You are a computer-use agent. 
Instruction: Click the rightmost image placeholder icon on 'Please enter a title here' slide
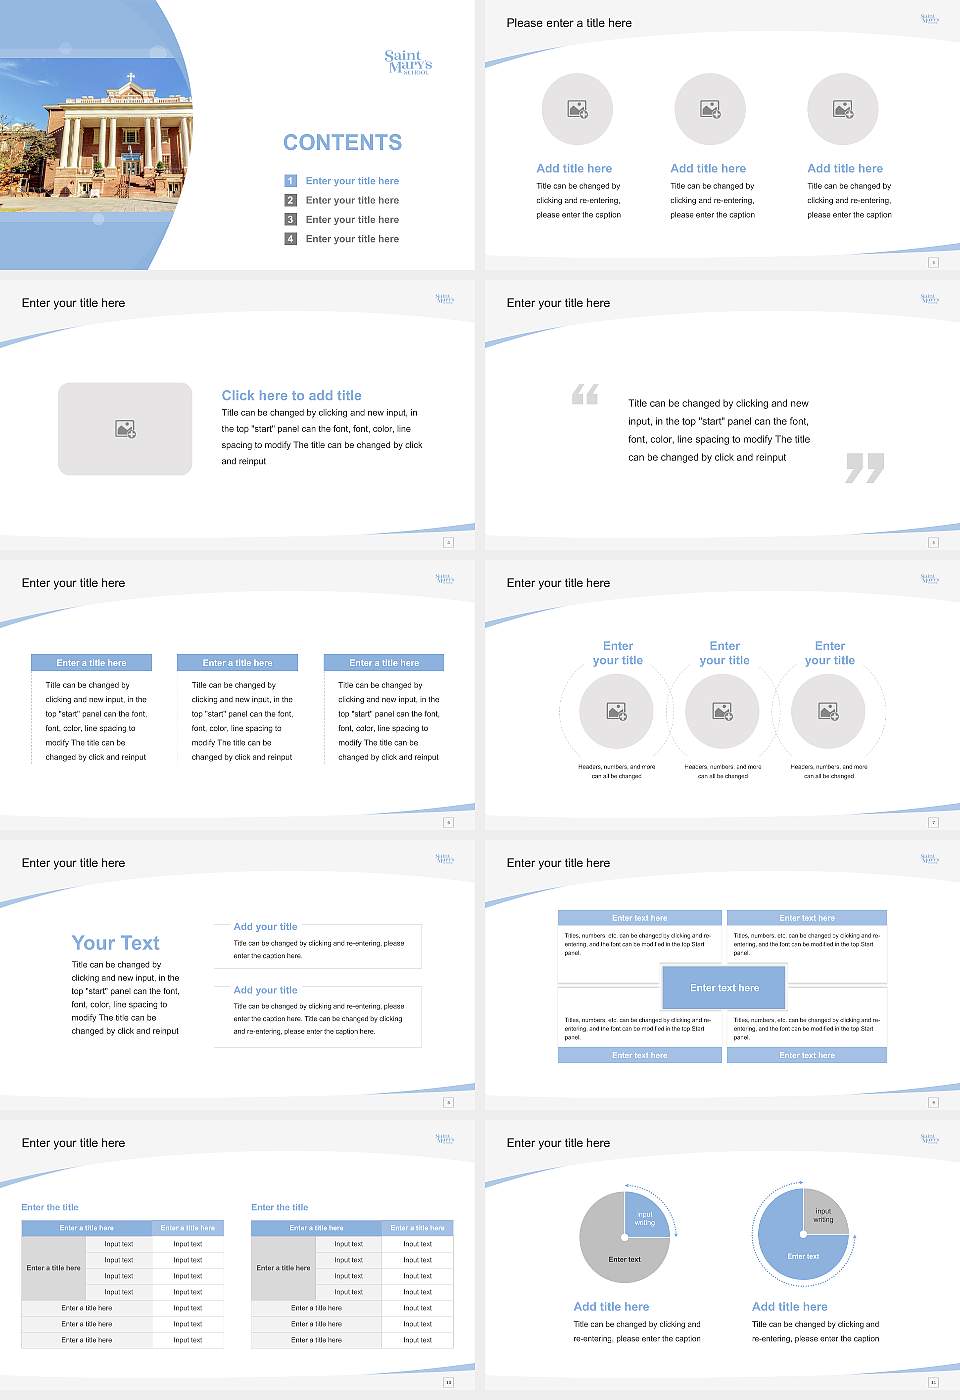843,109
